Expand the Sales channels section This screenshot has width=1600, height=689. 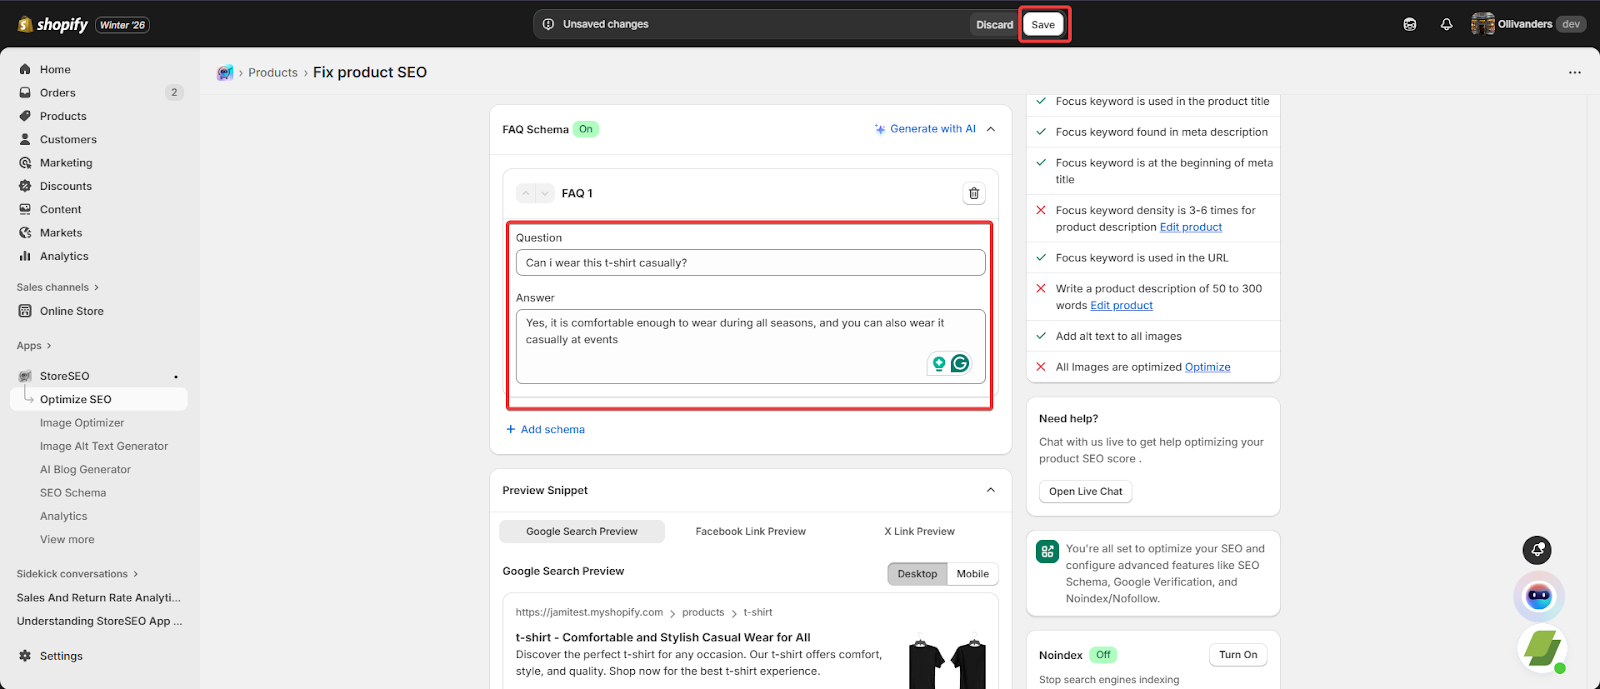[58, 287]
